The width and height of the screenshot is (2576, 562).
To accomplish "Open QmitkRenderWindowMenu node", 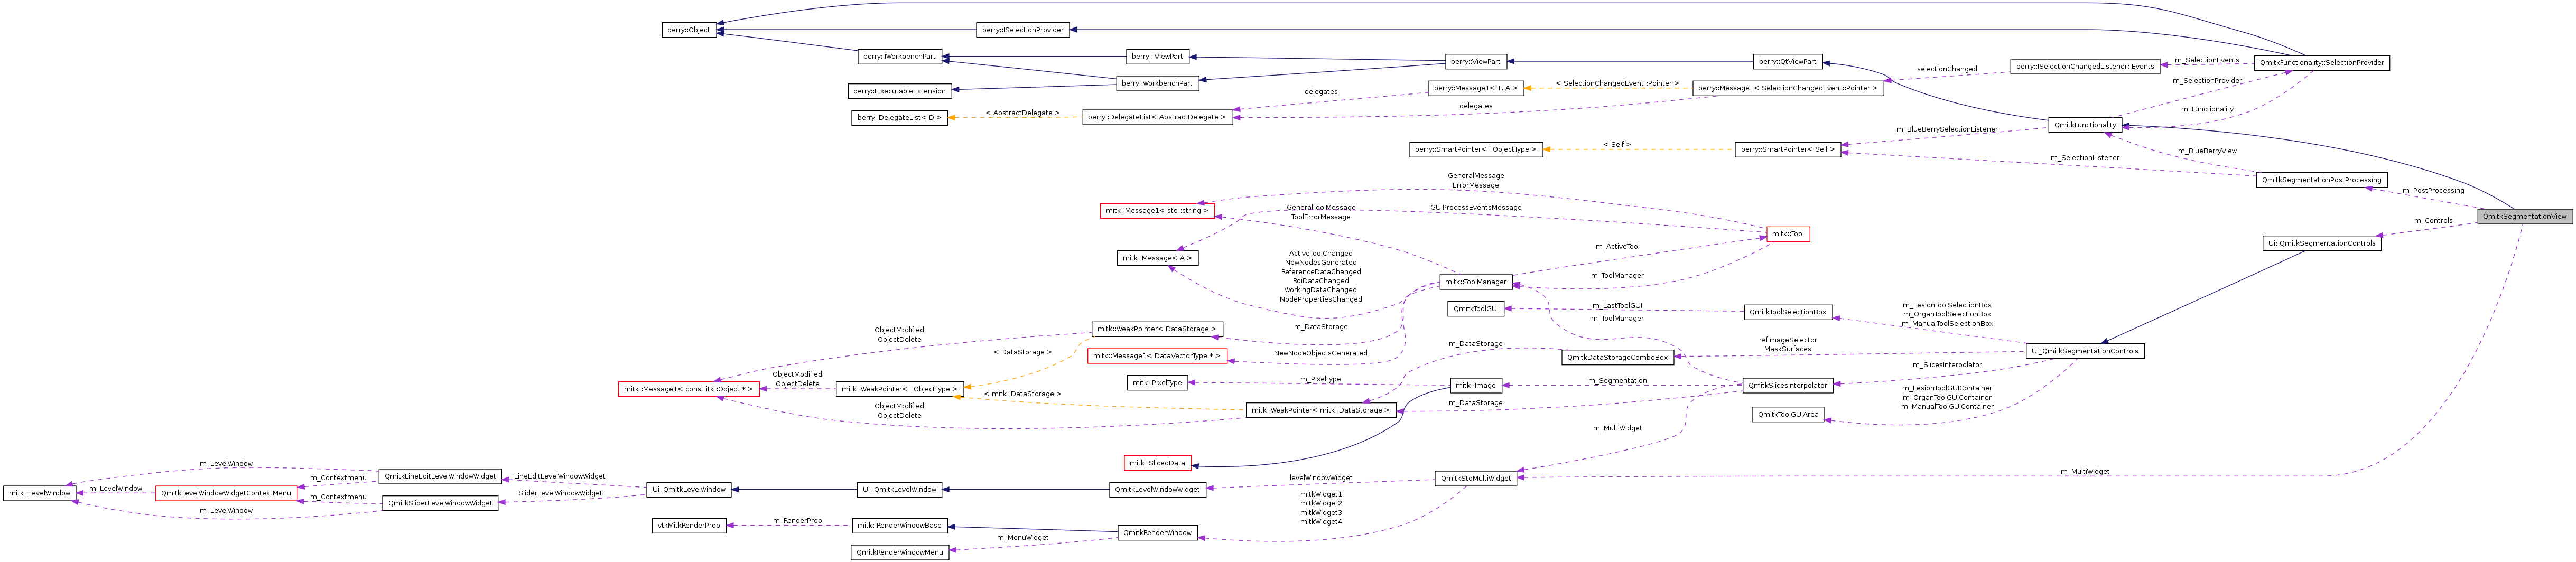I will tap(899, 552).
